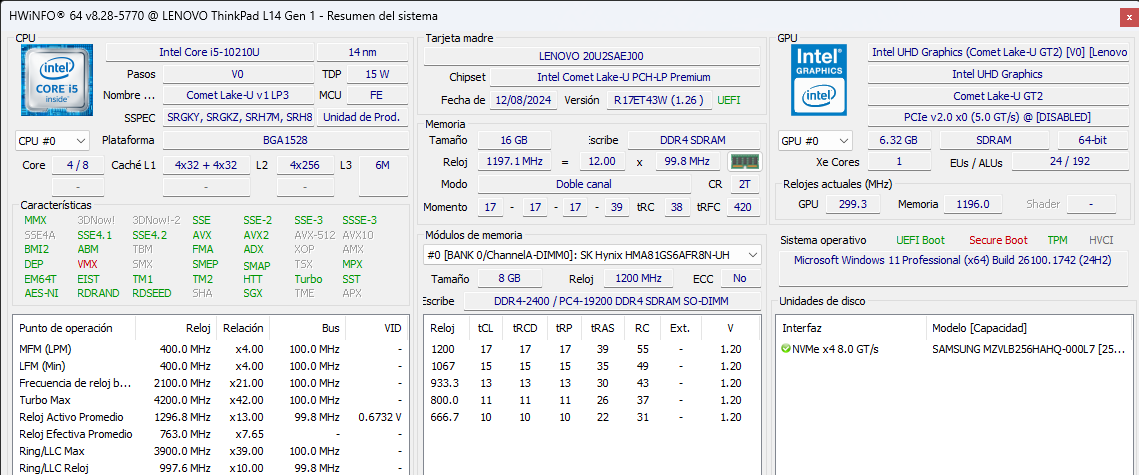This screenshot has height=475, width=1139.
Task: Click the TDP 15 W value
Action: point(378,74)
